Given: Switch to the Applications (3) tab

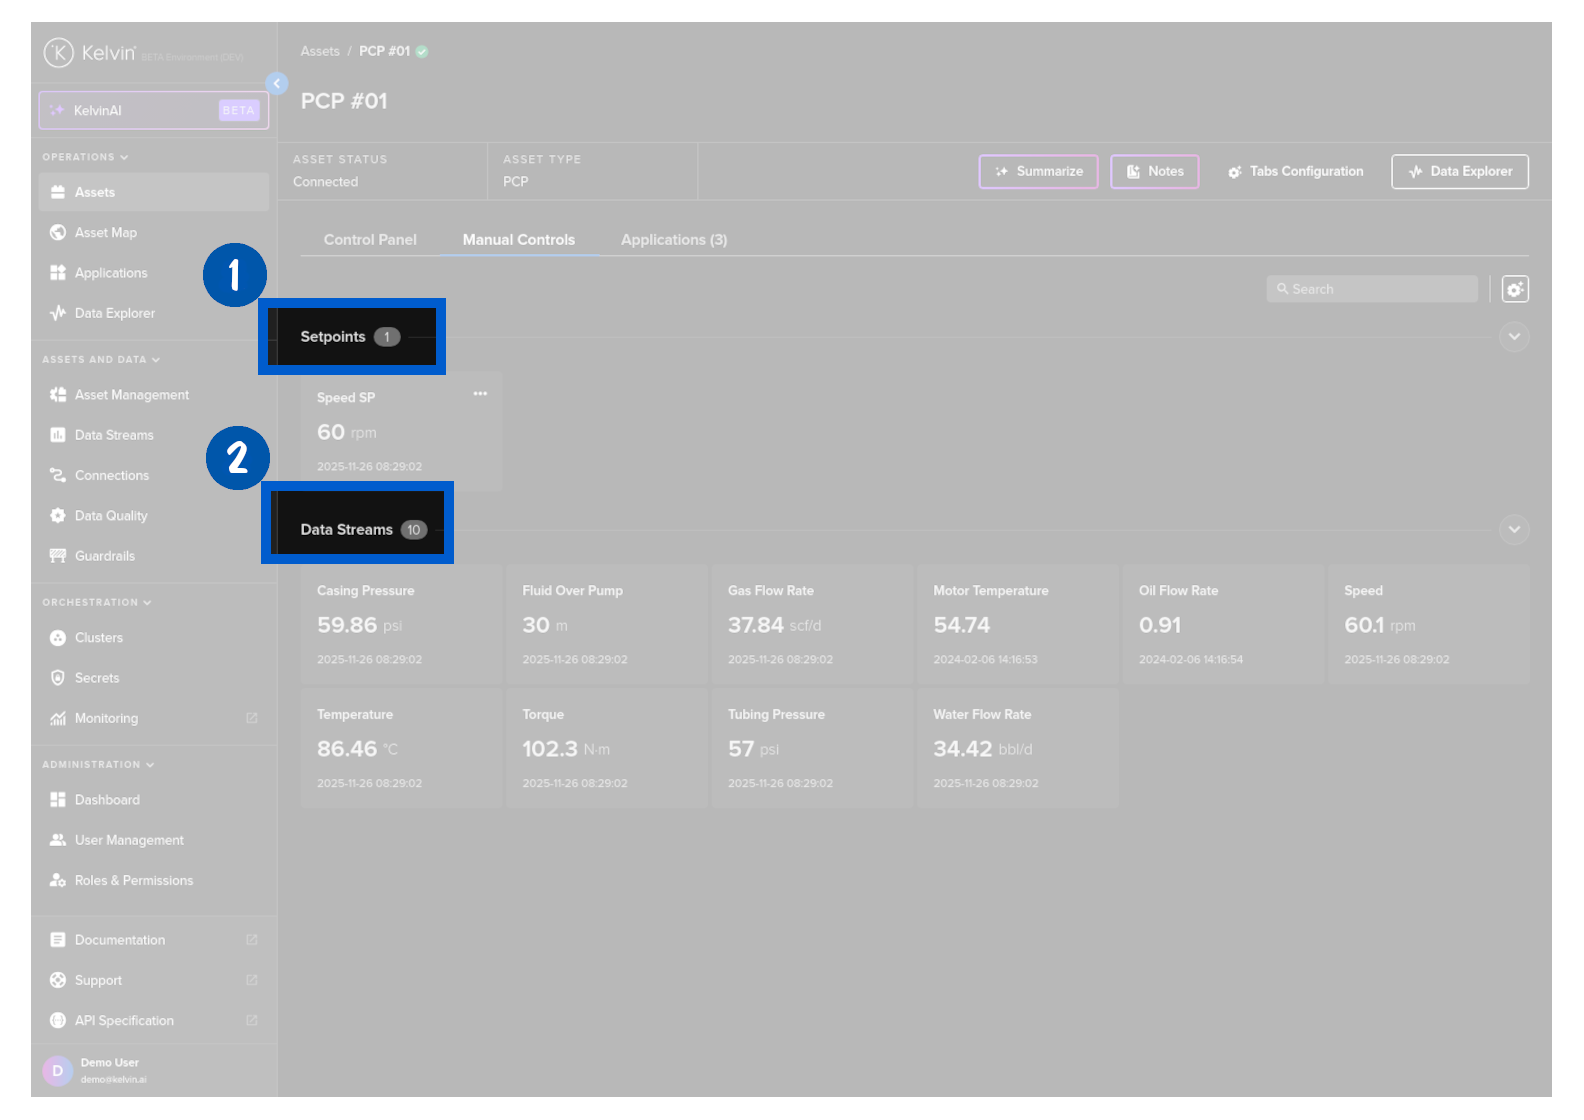Looking at the screenshot, I should (x=674, y=240).
